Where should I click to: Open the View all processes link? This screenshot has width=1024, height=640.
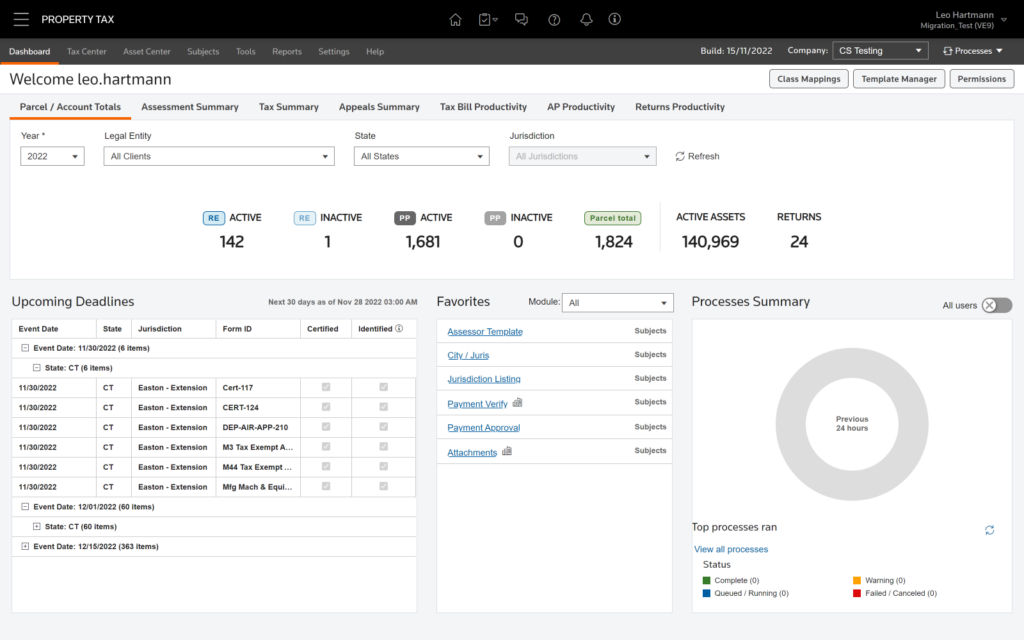pyautogui.click(x=730, y=548)
